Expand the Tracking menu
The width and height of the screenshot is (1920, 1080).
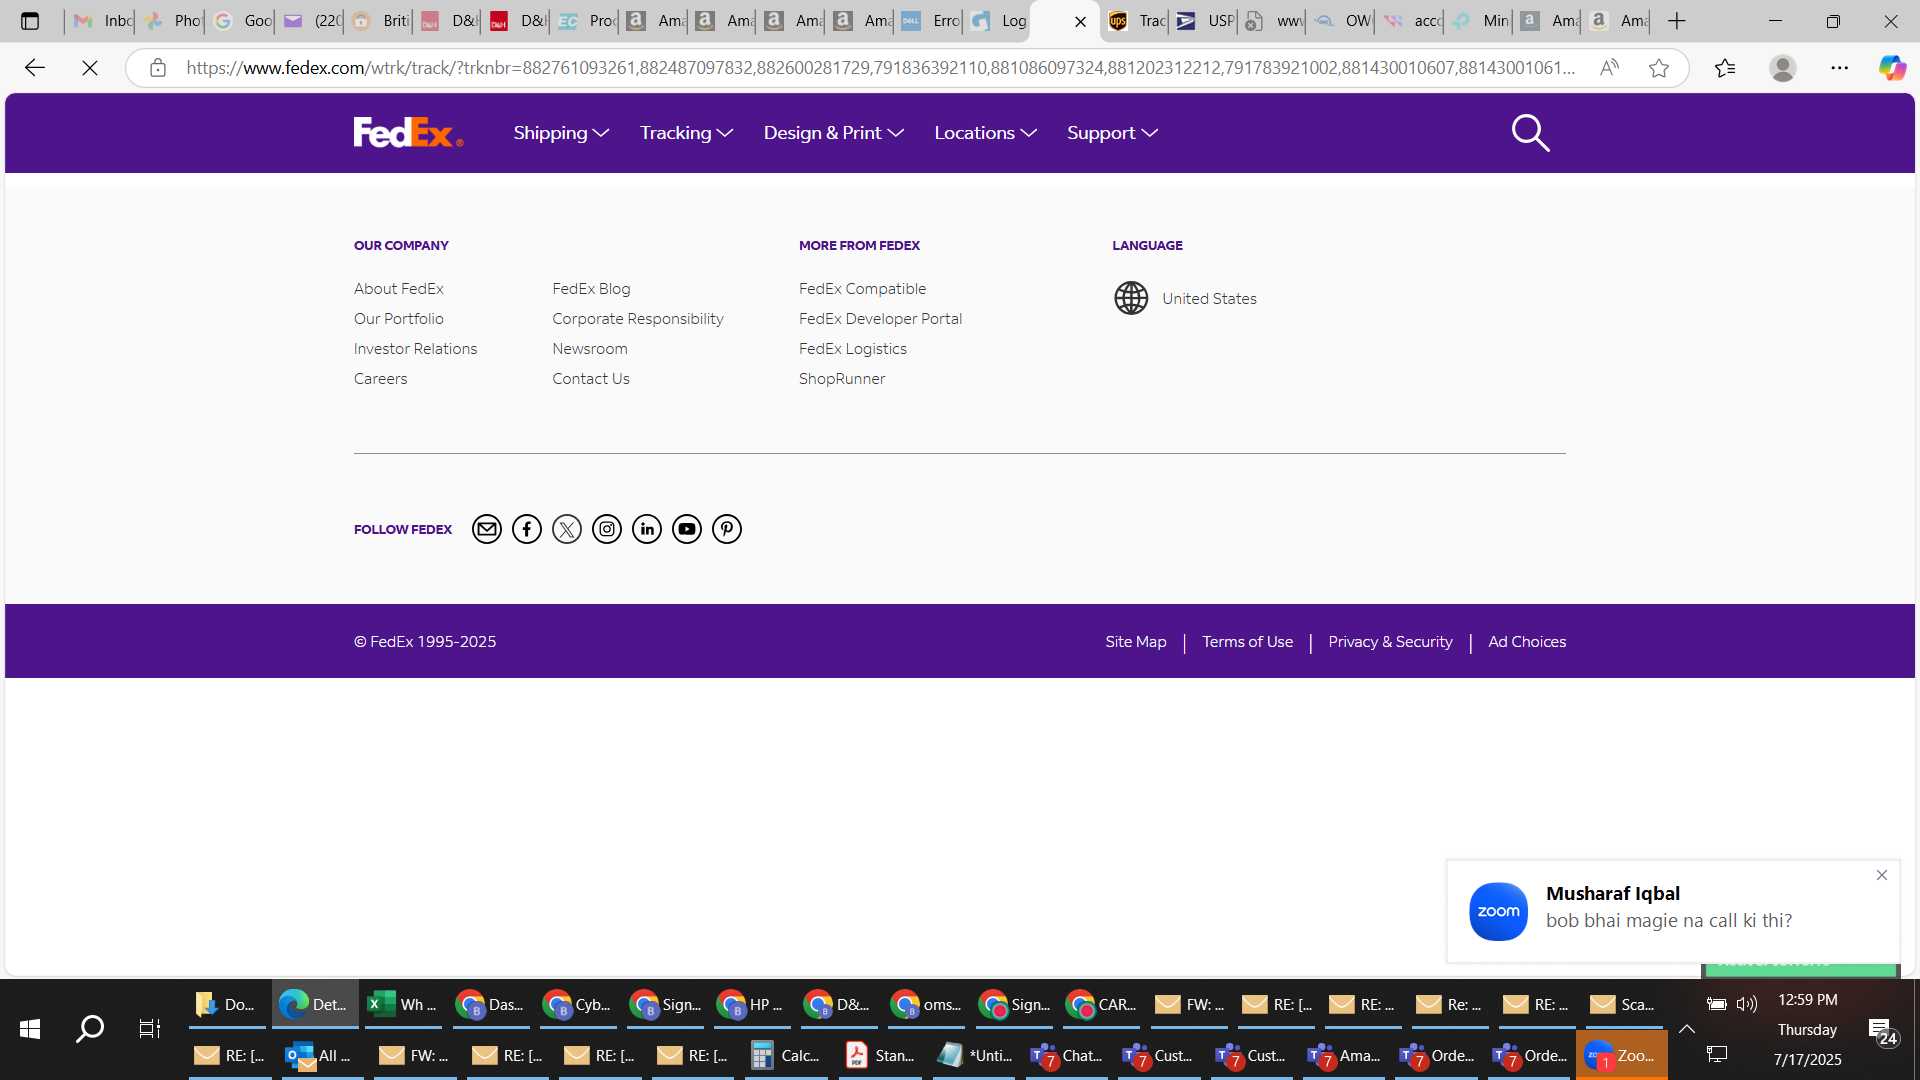(687, 133)
